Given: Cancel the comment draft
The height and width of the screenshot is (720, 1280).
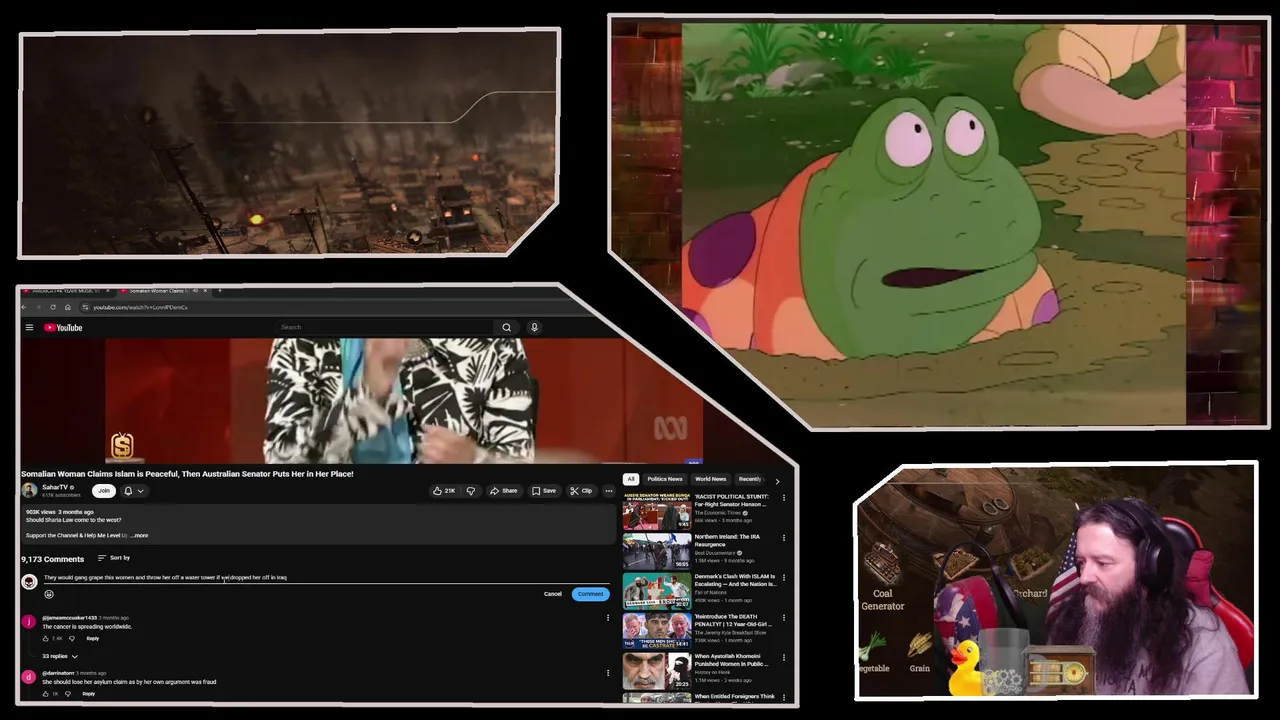Looking at the screenshot, I should (x=553, y=594).
